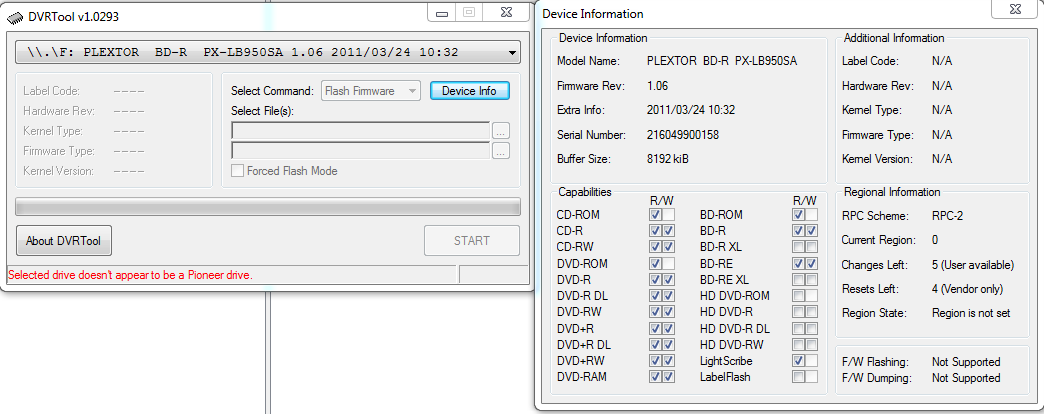The image size is (1044, 414).
Task: Toggle DVD+RW write checkbox
Action: tap(668, 361)
